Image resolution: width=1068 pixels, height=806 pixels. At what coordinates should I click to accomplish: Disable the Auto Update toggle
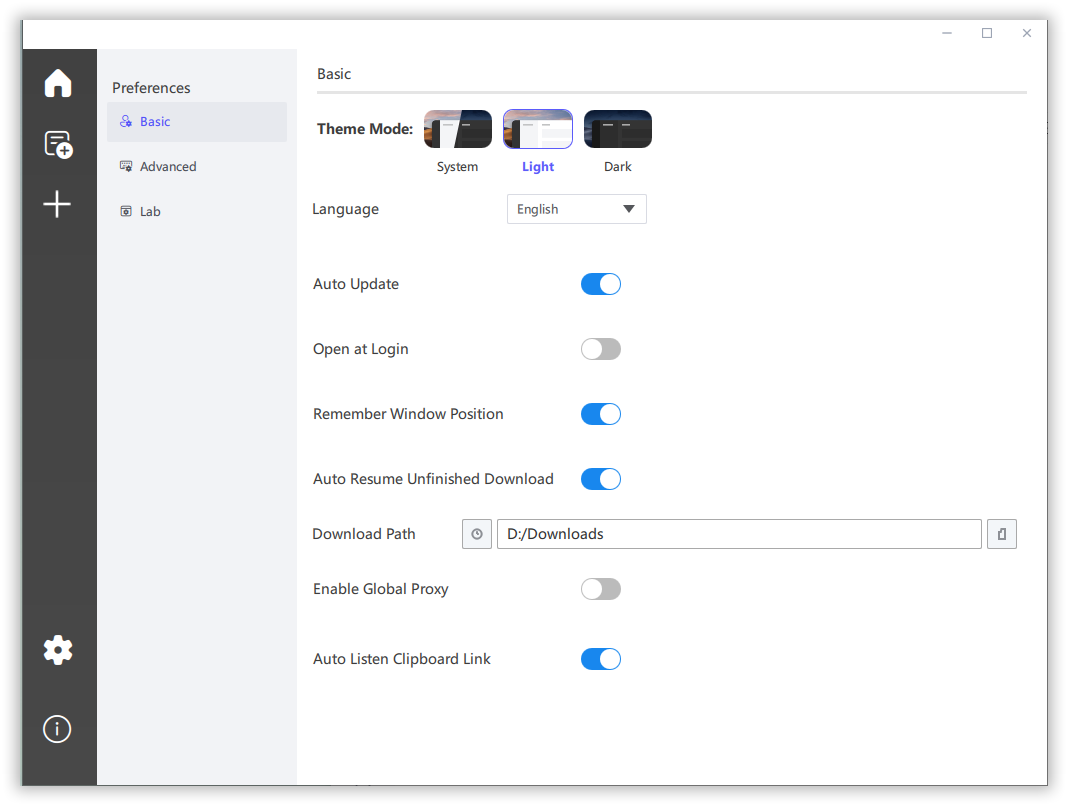point(601,284)
